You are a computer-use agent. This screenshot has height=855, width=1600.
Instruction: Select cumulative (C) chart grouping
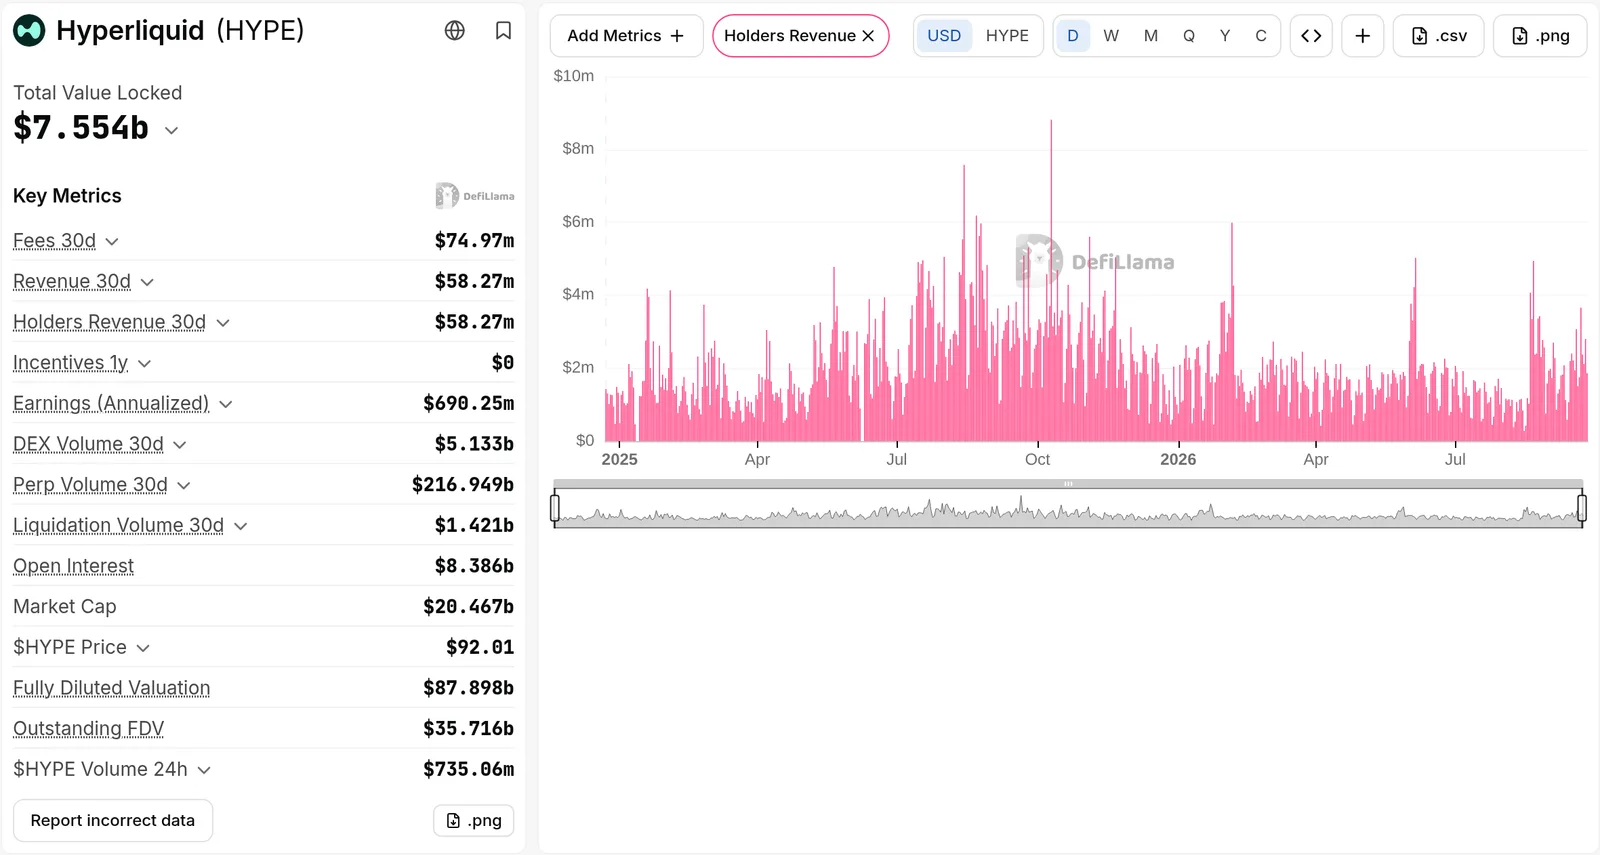tap(1261, 36)
